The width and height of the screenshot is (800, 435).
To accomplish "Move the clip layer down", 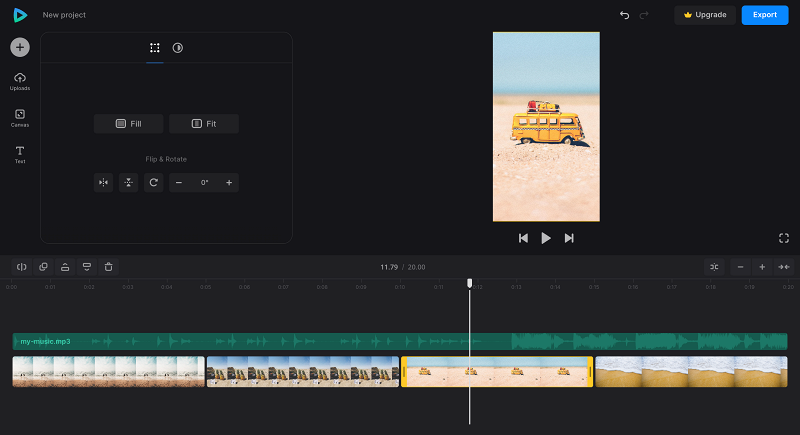I will tap(87, 267).
